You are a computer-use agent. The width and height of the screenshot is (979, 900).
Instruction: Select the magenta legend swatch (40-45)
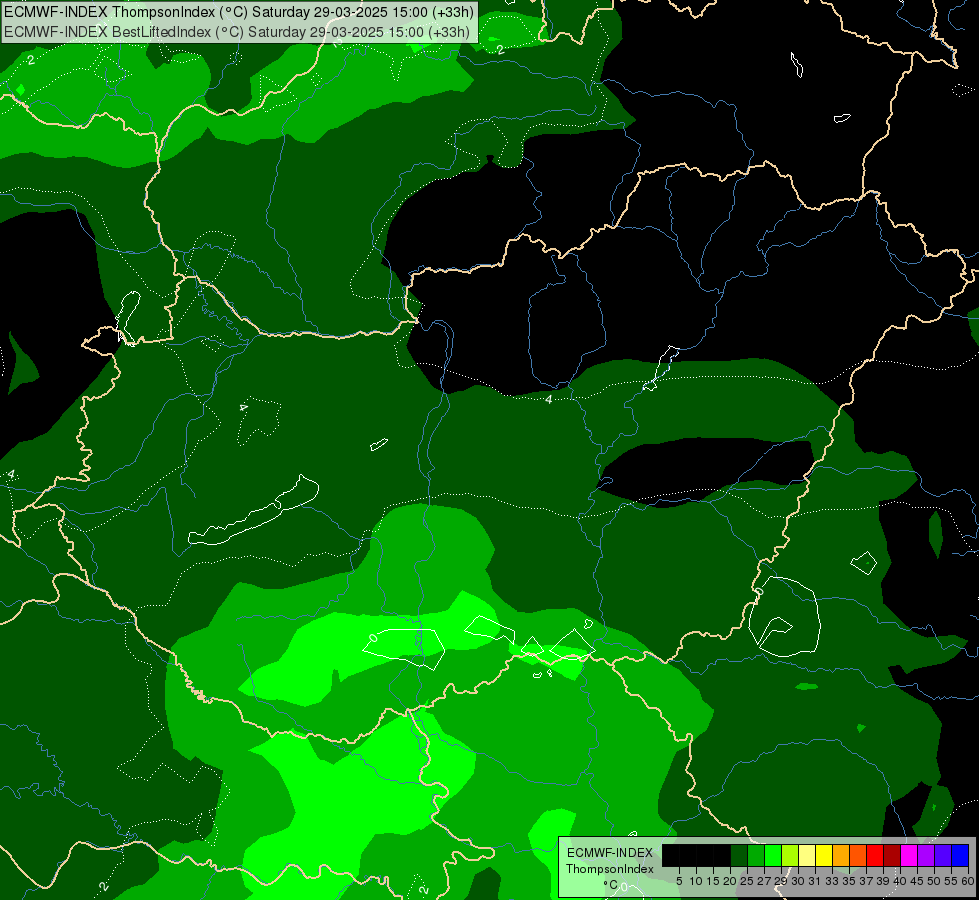(909, 855)
